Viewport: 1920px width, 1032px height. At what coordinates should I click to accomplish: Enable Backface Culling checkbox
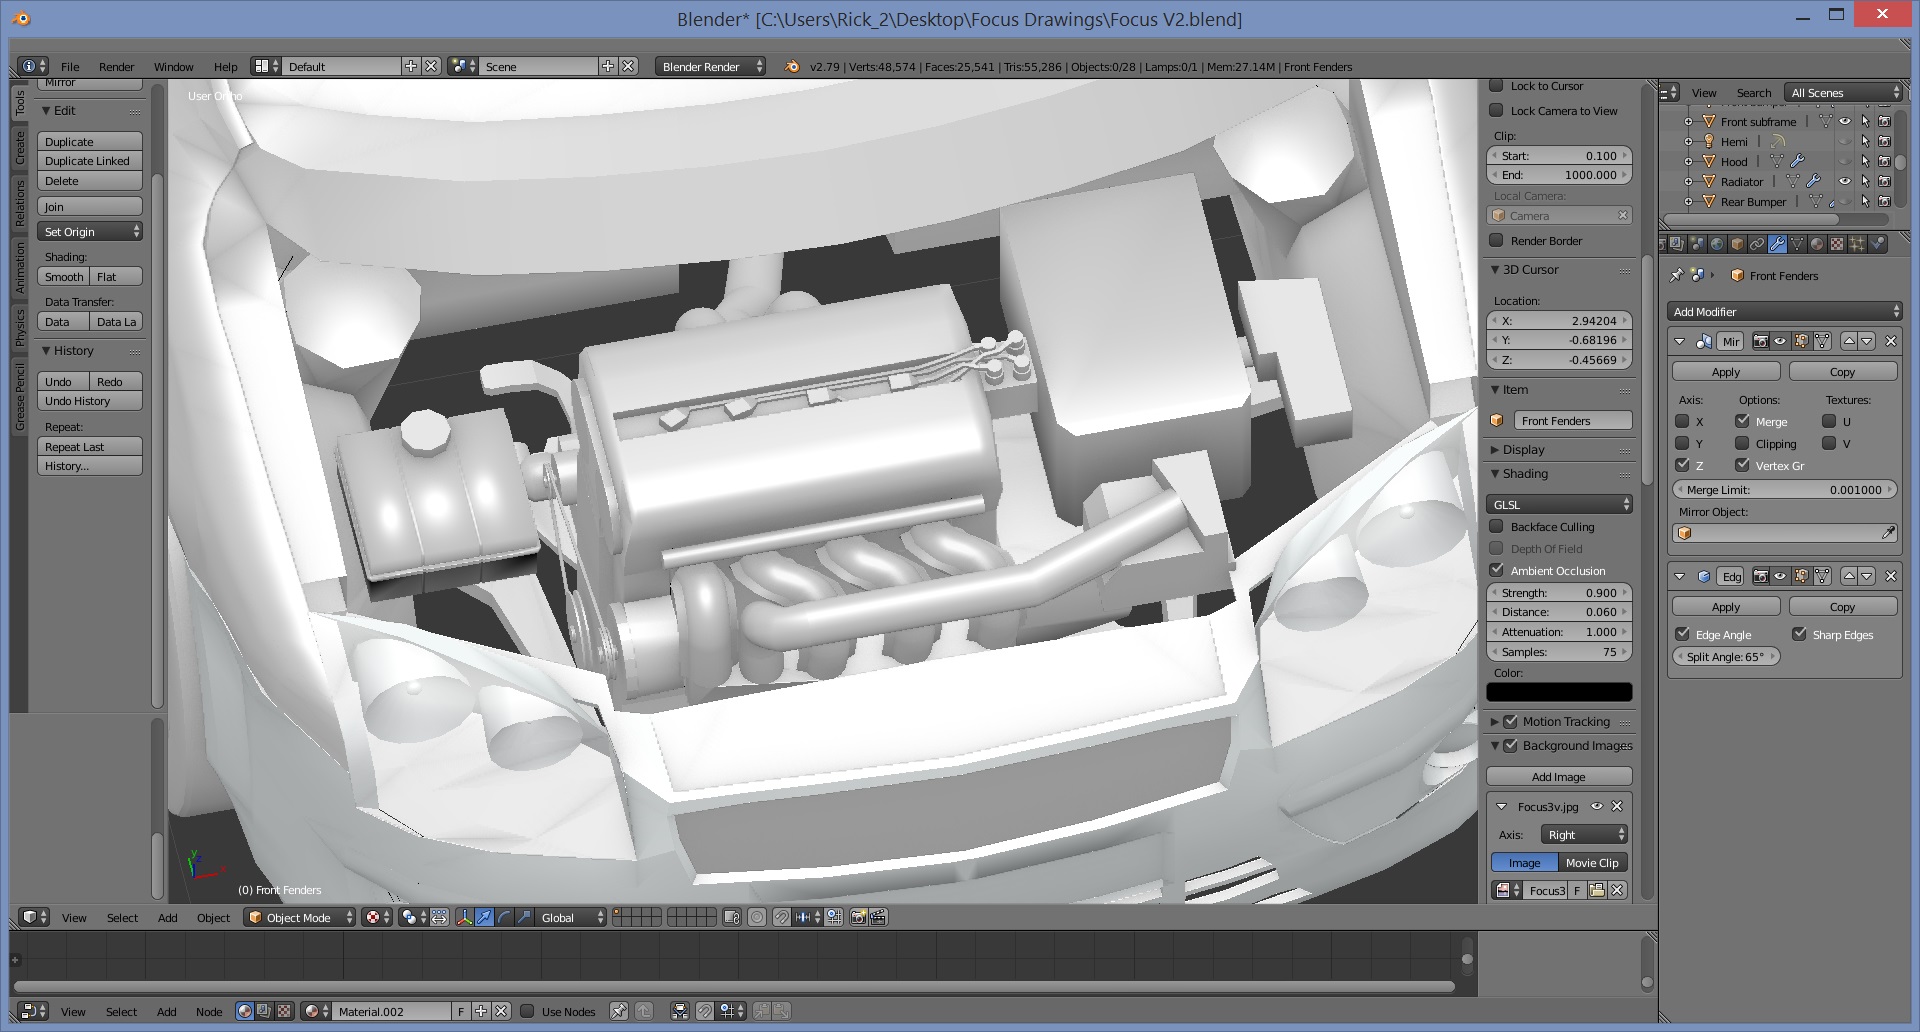click(1497, 526)
